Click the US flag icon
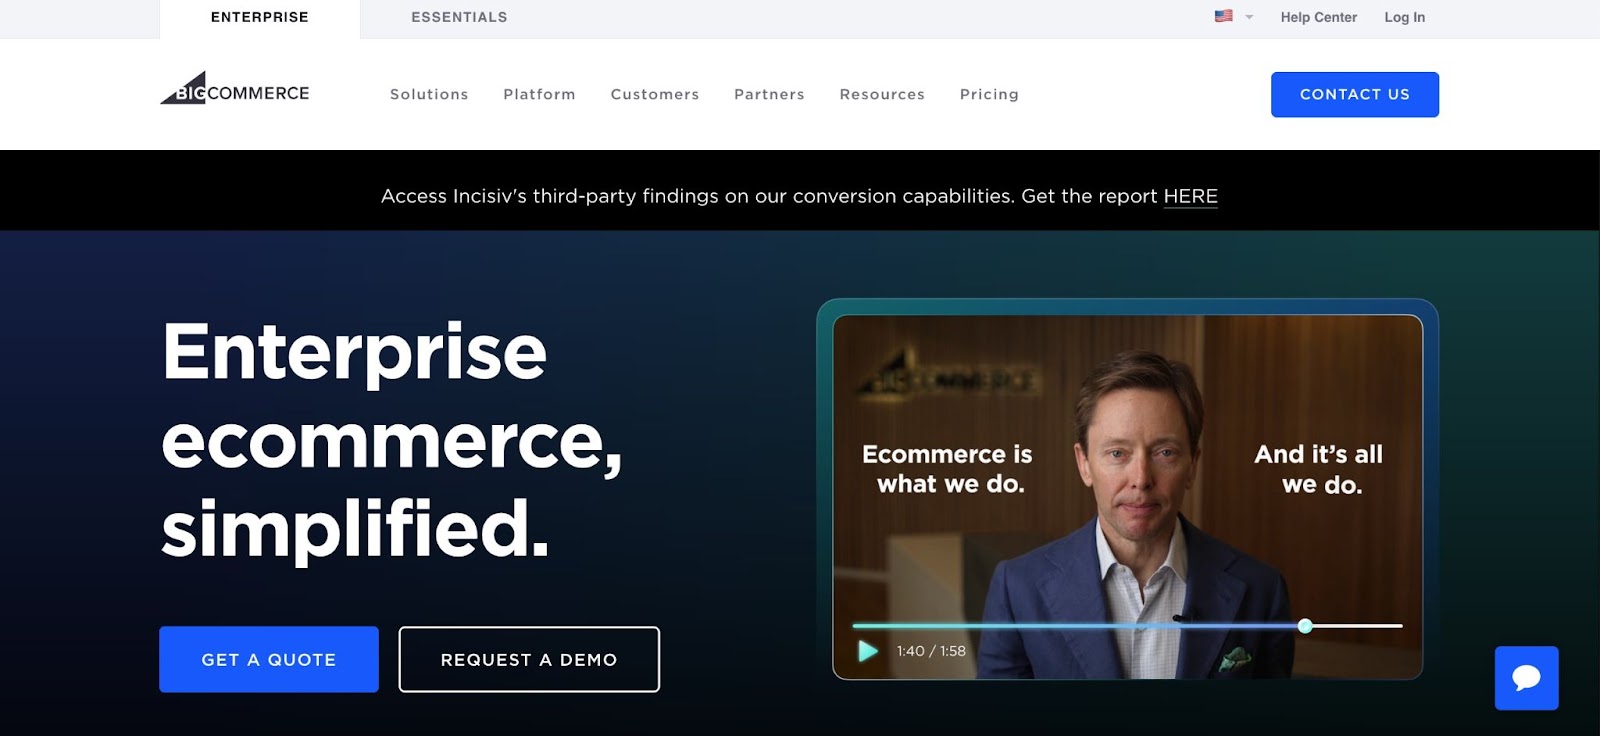The width and height of the screenshot is (1600, 736). (x=1223, y=16)
